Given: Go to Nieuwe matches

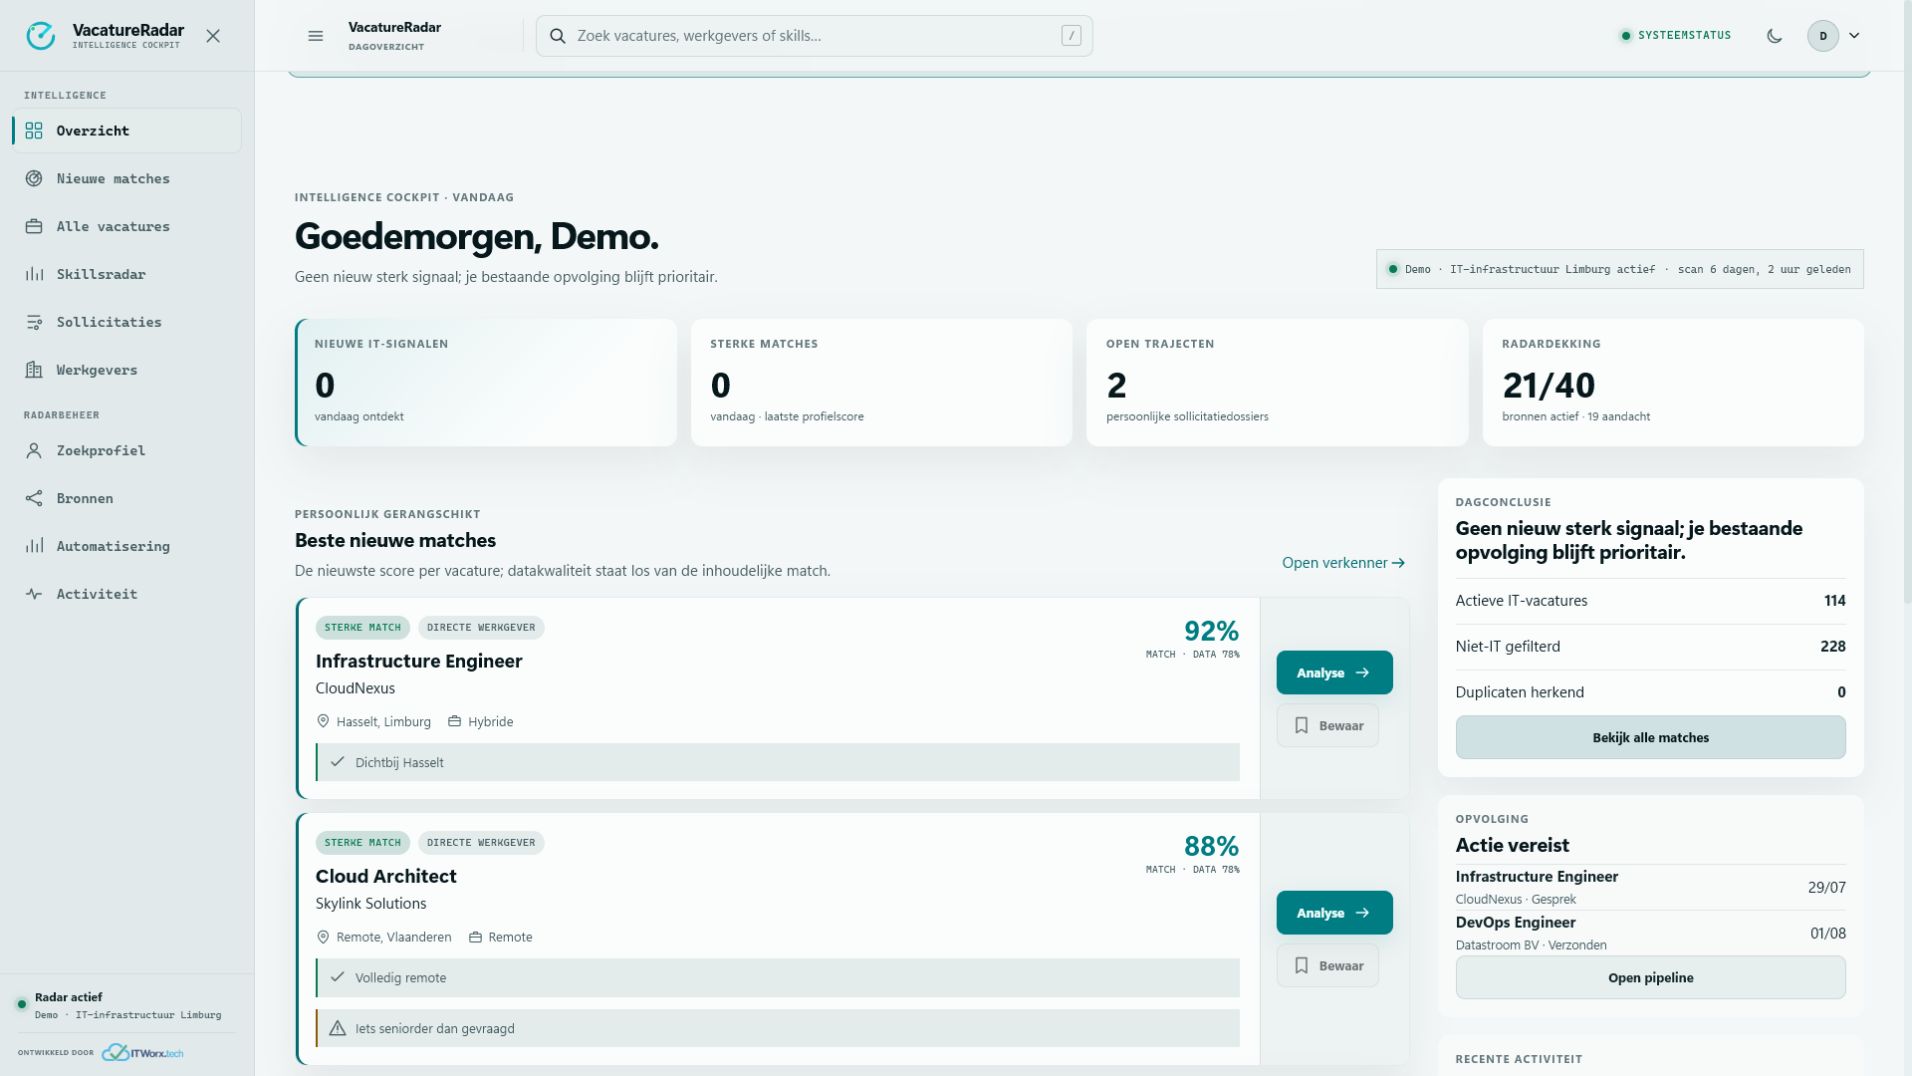Looking at the screenshot, I should [x=127, y=179].
